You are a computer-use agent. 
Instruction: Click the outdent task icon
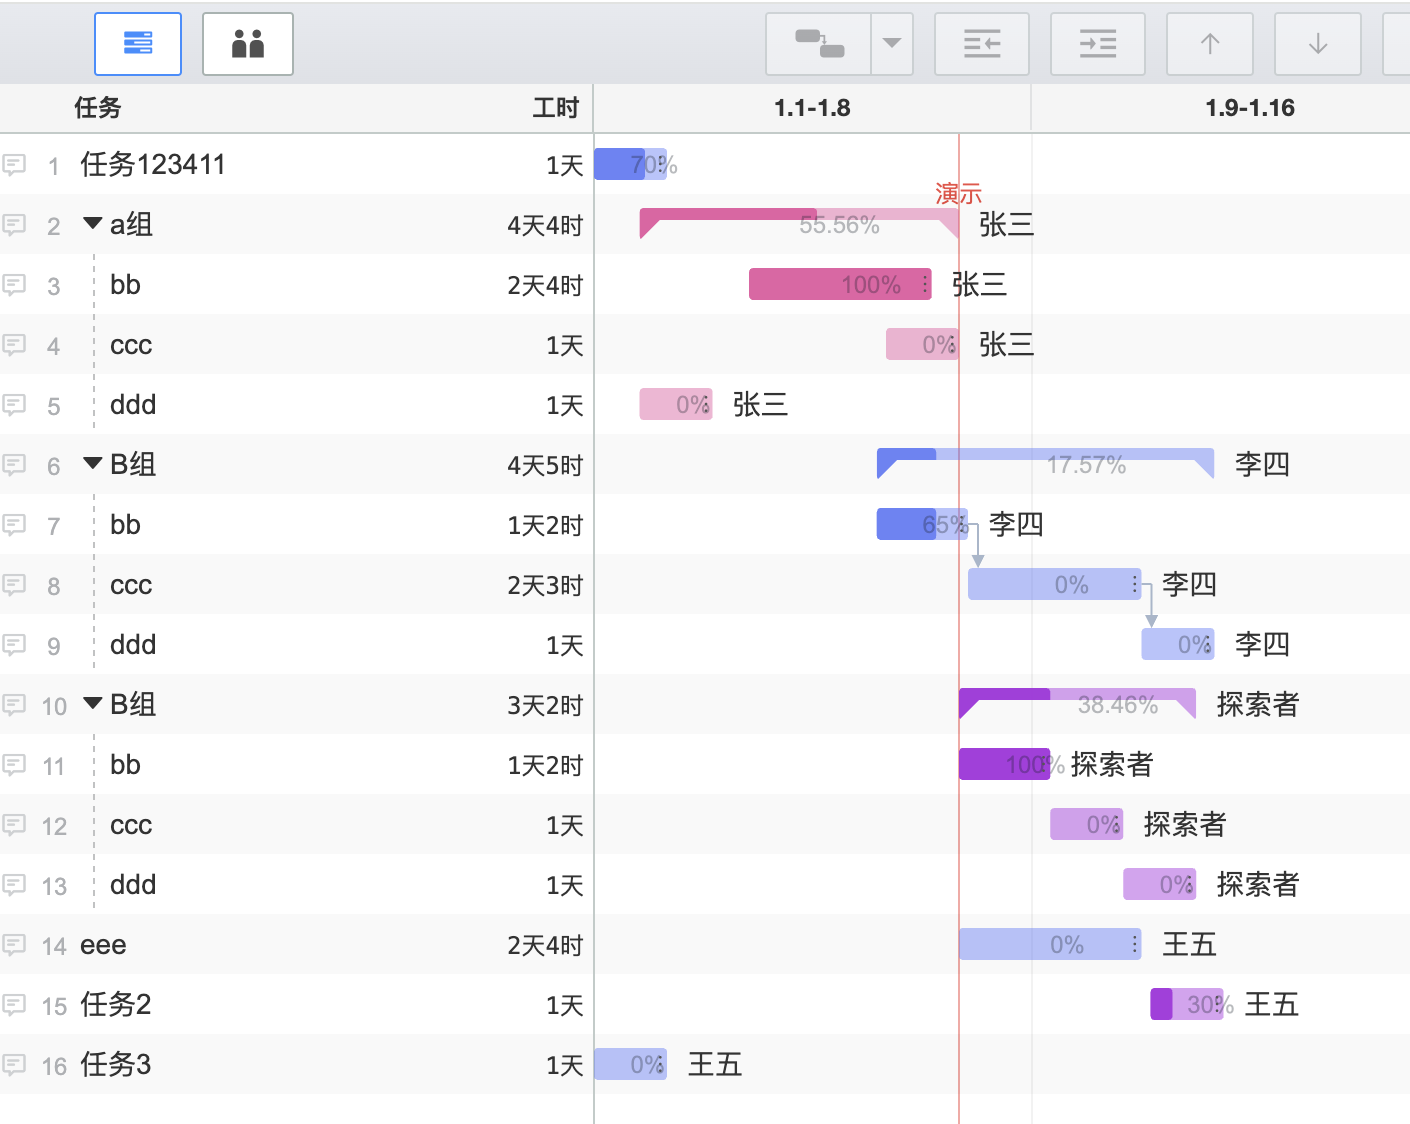click(982, 44)
